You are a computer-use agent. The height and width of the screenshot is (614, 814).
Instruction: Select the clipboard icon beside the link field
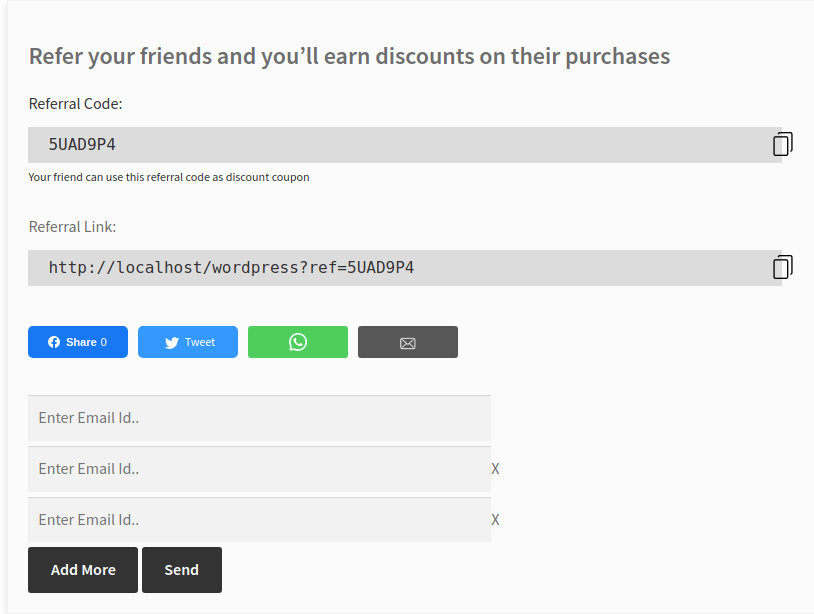coord(782,266)
